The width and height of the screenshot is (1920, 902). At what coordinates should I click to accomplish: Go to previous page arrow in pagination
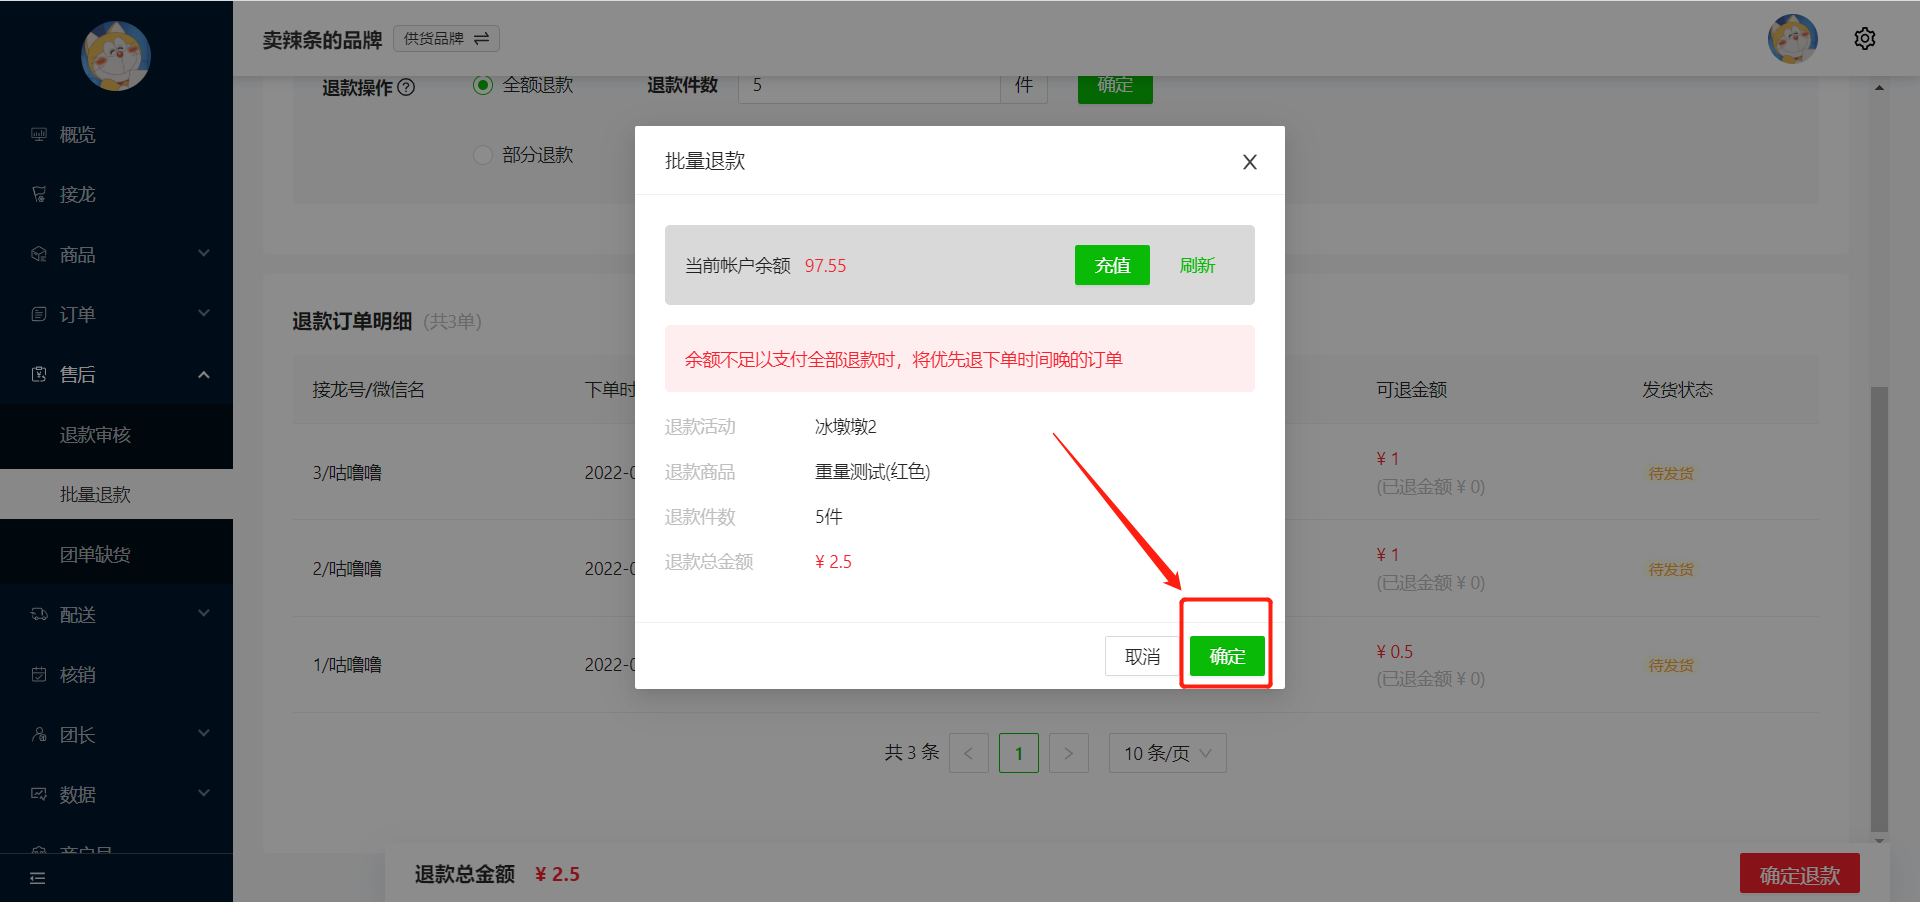(968, 753)
